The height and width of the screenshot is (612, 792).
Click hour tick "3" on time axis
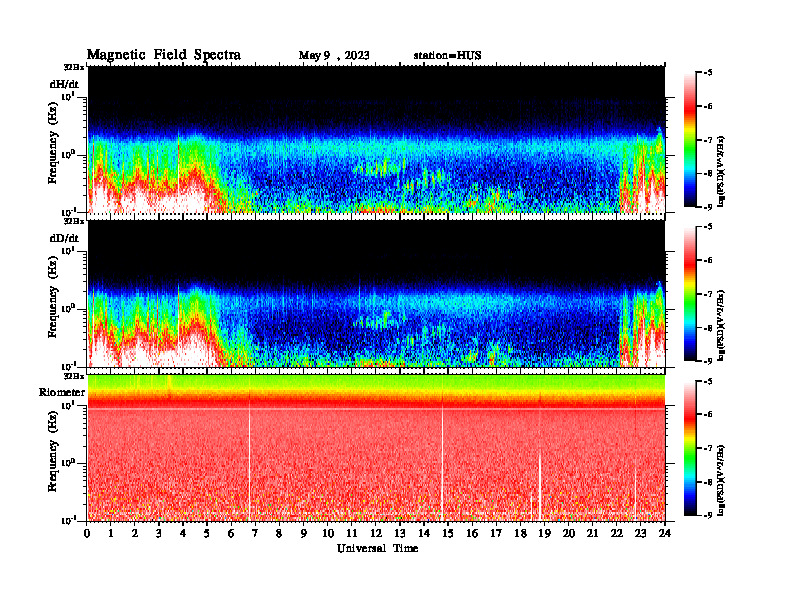point(159,533)
